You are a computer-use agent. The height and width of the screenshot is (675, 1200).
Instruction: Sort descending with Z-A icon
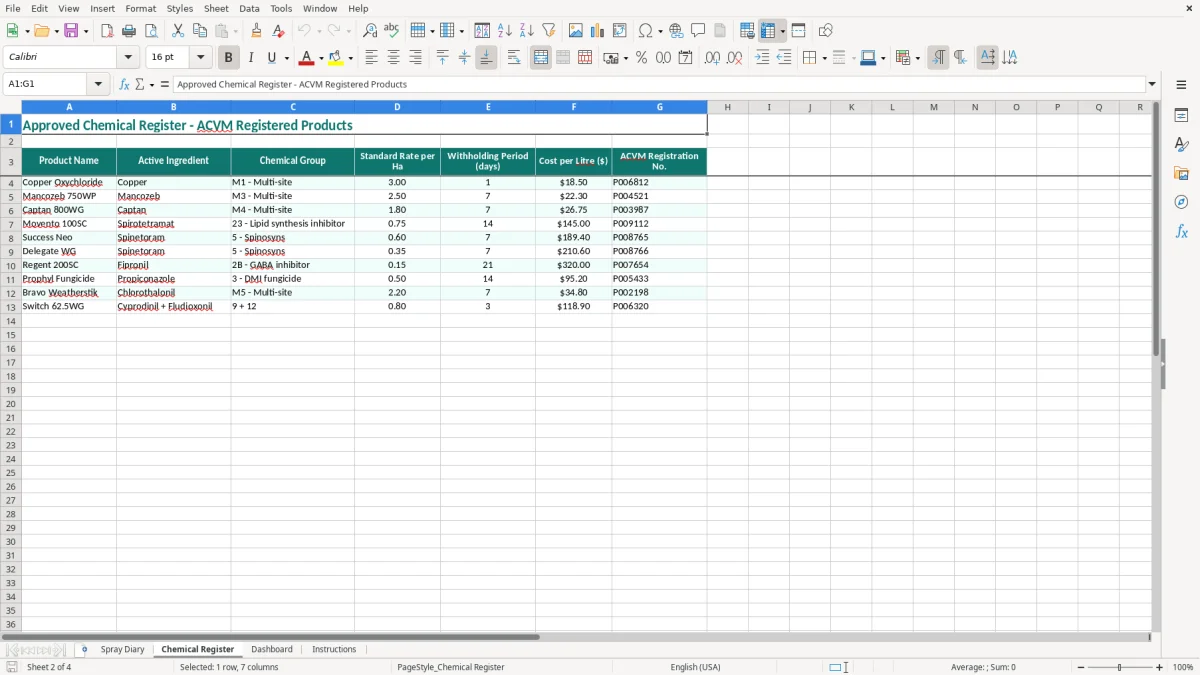tap(526, 31)
